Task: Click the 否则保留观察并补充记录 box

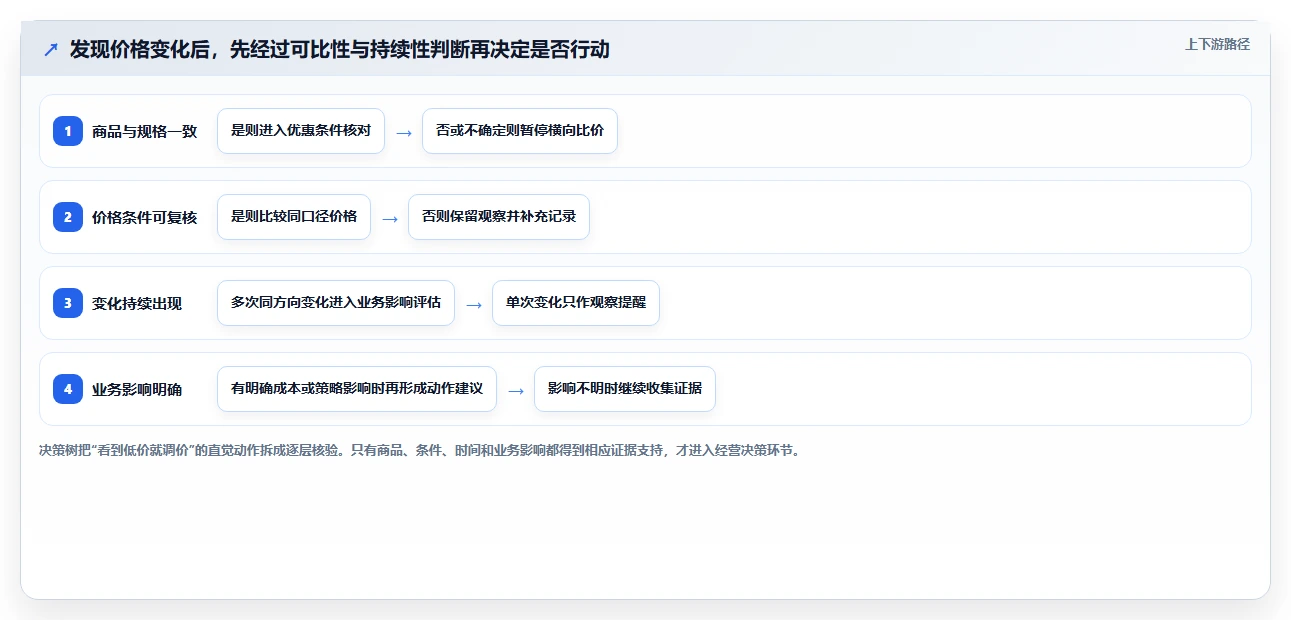Action: pyautogui.click(x=499, y=217)
